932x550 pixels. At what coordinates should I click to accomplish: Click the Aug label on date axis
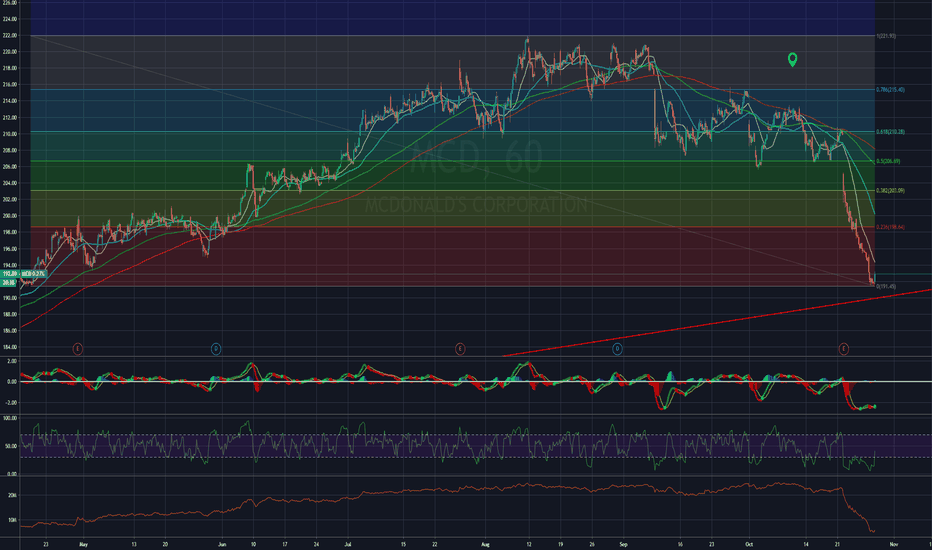pos(486,544)
